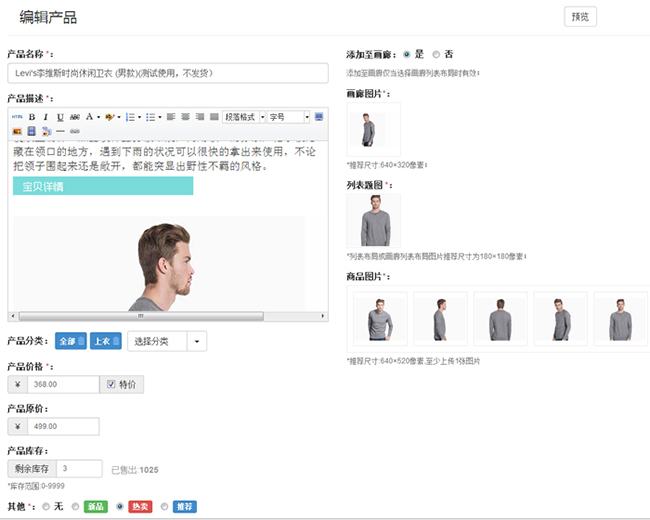Image resolution: width=650 pixels, height=520 pixels.
Task: Click the 预览 preview button
Action: pos(580,16)
